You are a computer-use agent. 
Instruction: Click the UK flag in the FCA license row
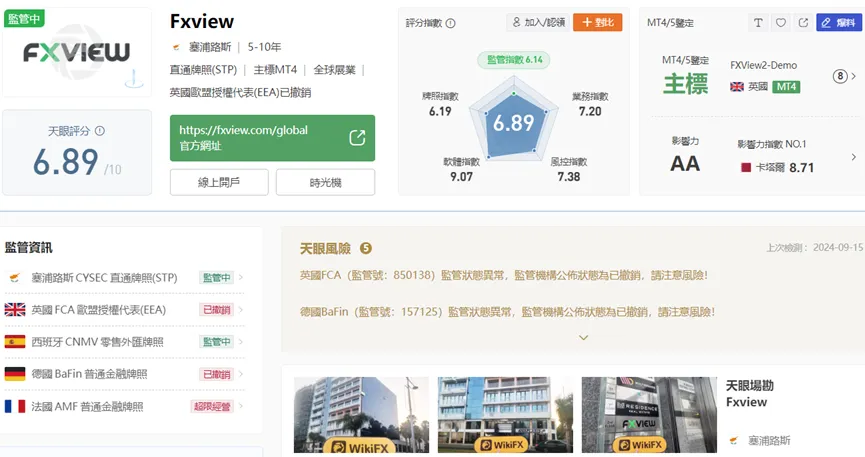pyautogui.click(x=15, y=310)
